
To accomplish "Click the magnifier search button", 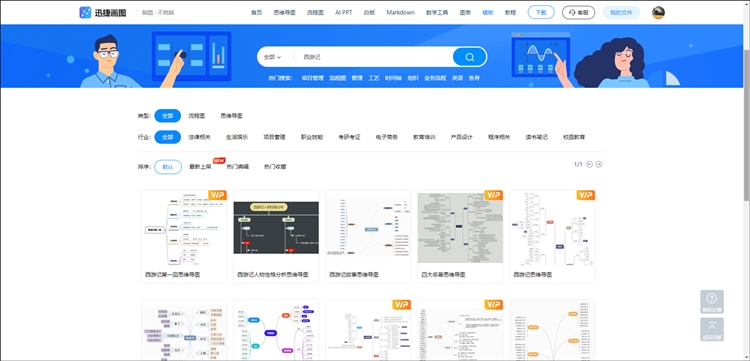I will tap(469, 57).
